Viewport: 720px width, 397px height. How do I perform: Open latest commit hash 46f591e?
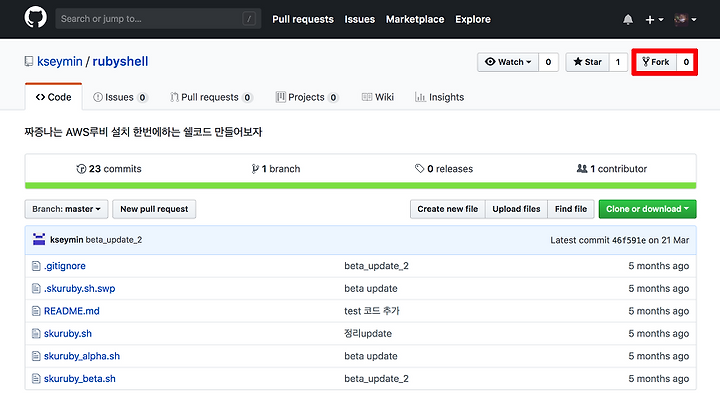[x=629, y=240]
